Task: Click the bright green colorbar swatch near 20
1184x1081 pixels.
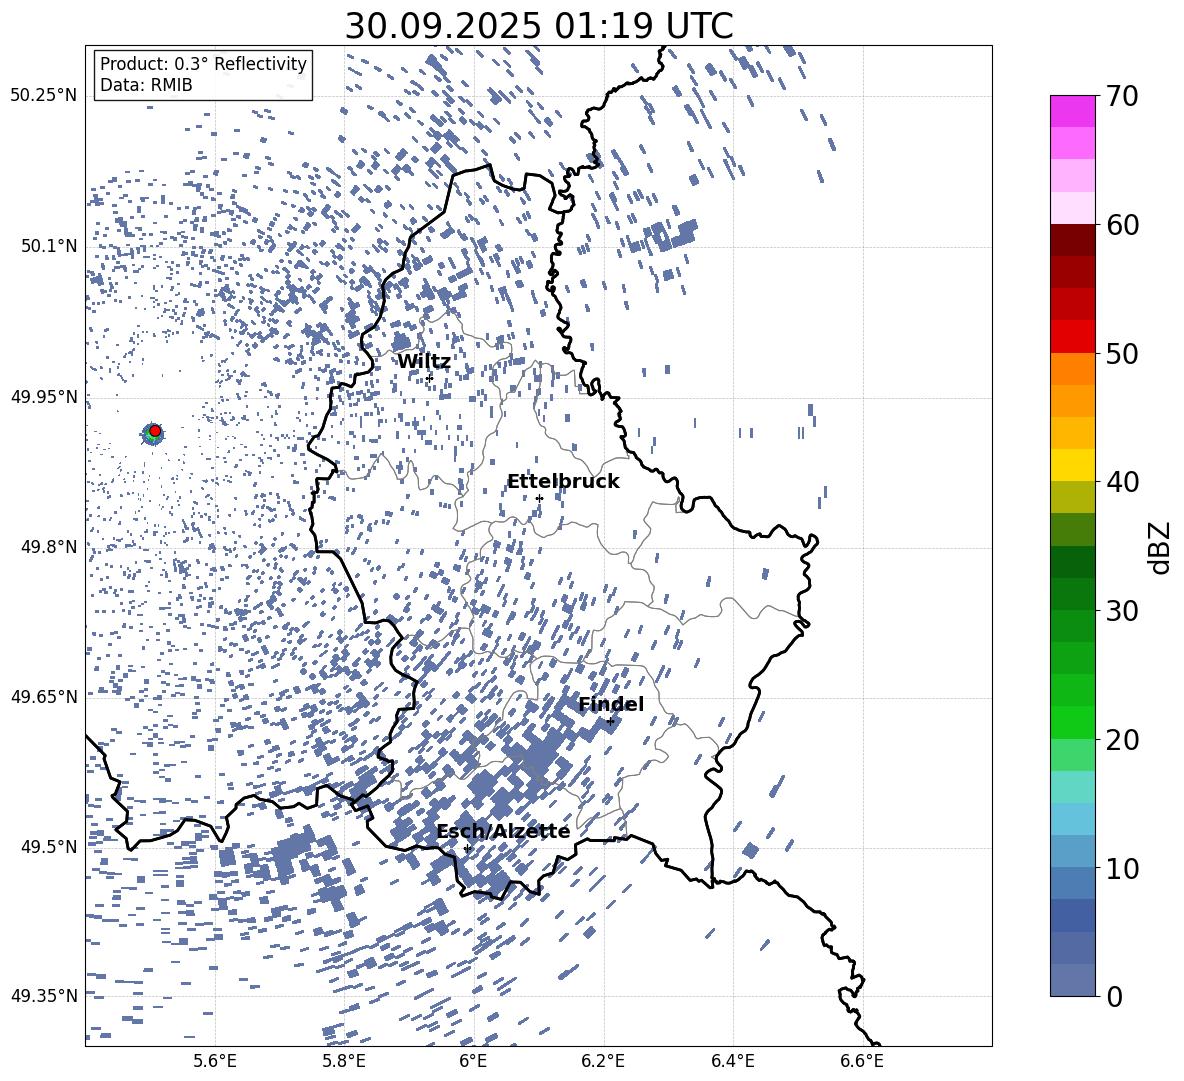Action: pyautogui.click(x=1073, y=722)
